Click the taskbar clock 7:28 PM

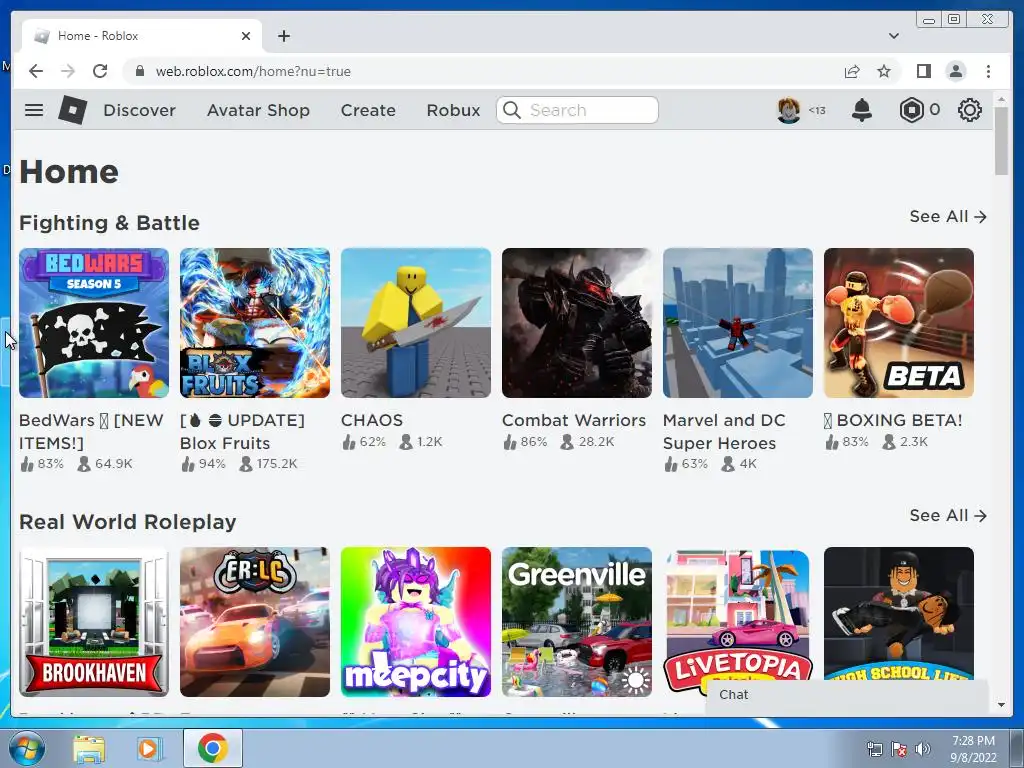pos(973,741)
